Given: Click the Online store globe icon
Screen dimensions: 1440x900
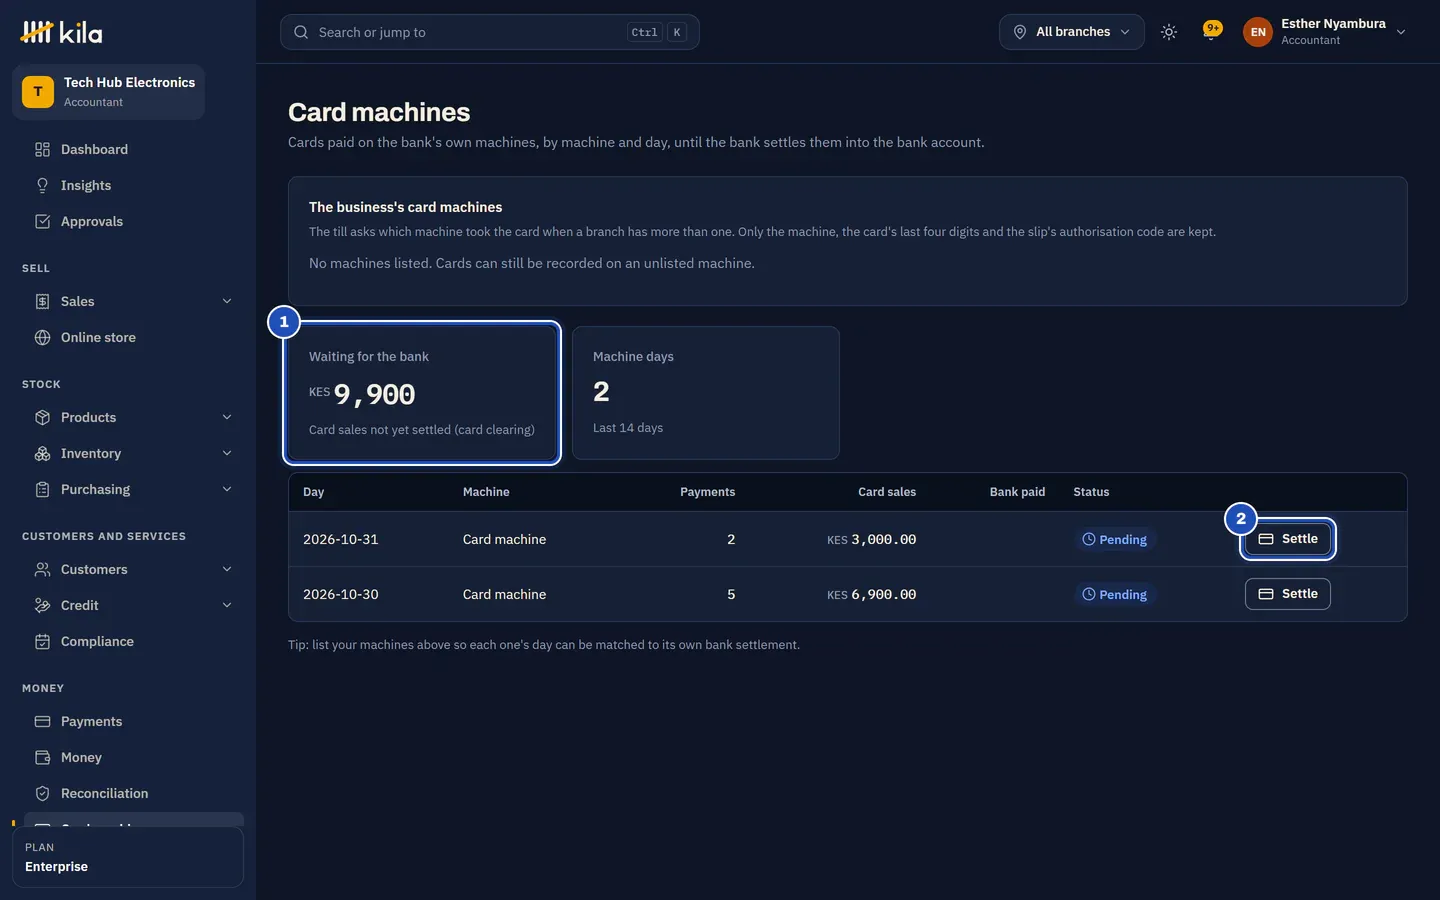Looking at the screenshot, I should [x=42, y=337].
